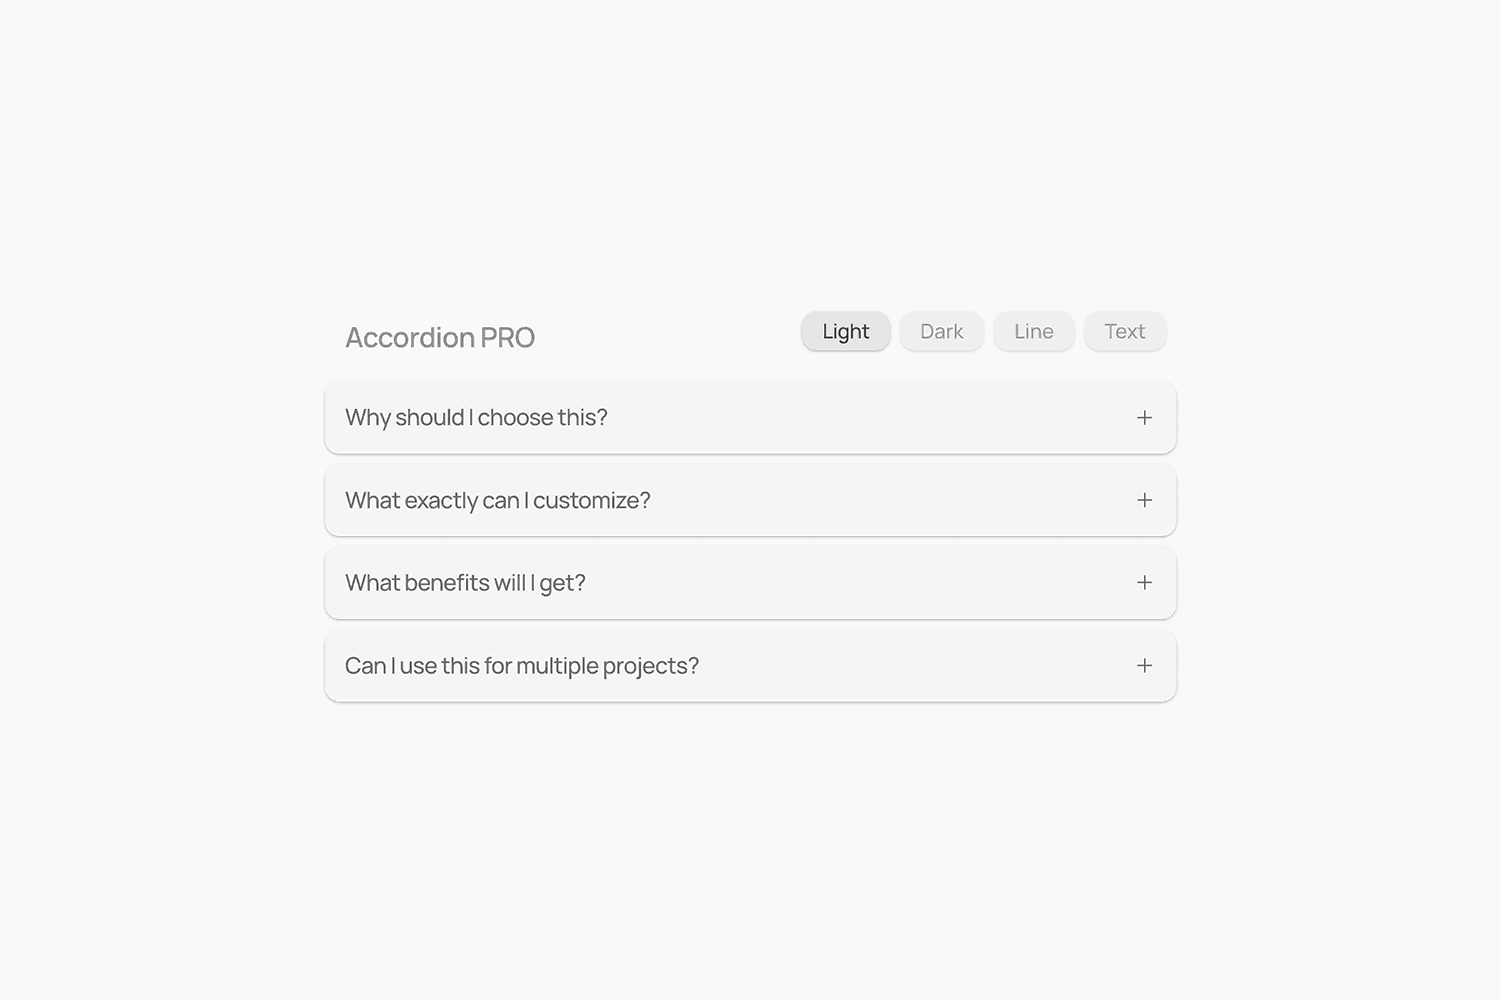1500x1000 pixels.
Task: Click the 'customize' question label text
Action: tap(498, 500)
